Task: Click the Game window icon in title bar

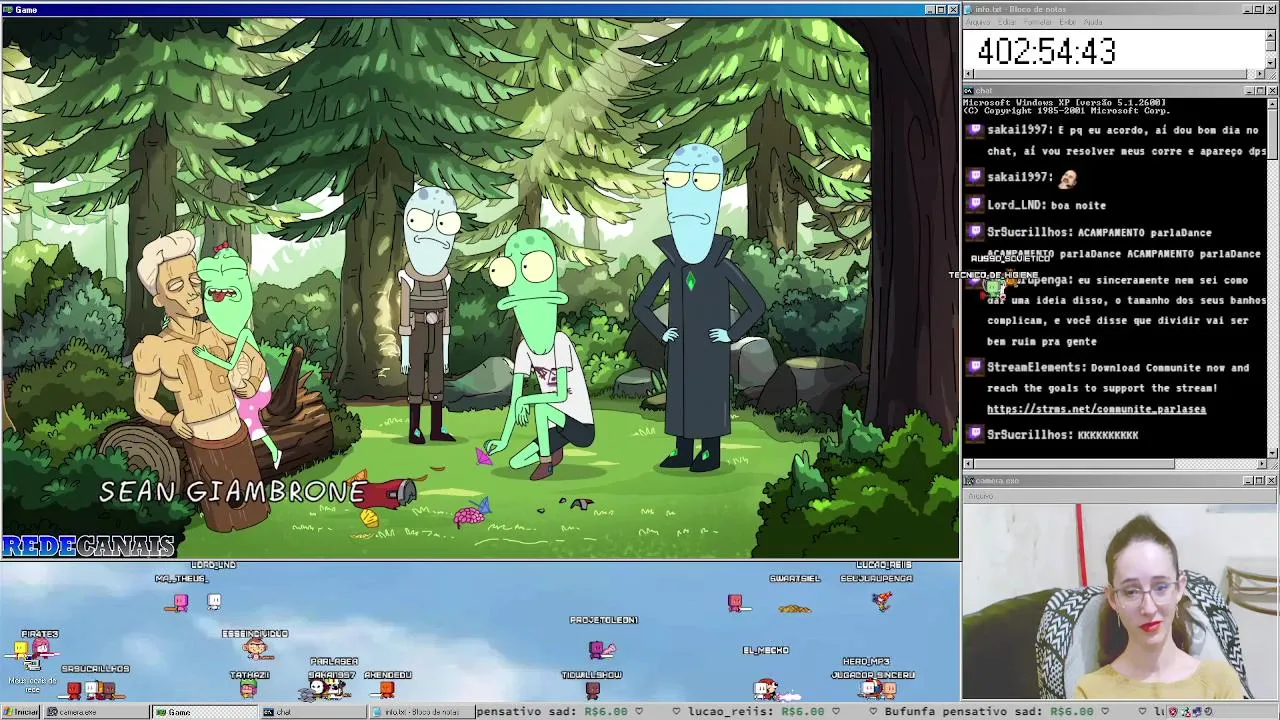Action: [7, 9]
